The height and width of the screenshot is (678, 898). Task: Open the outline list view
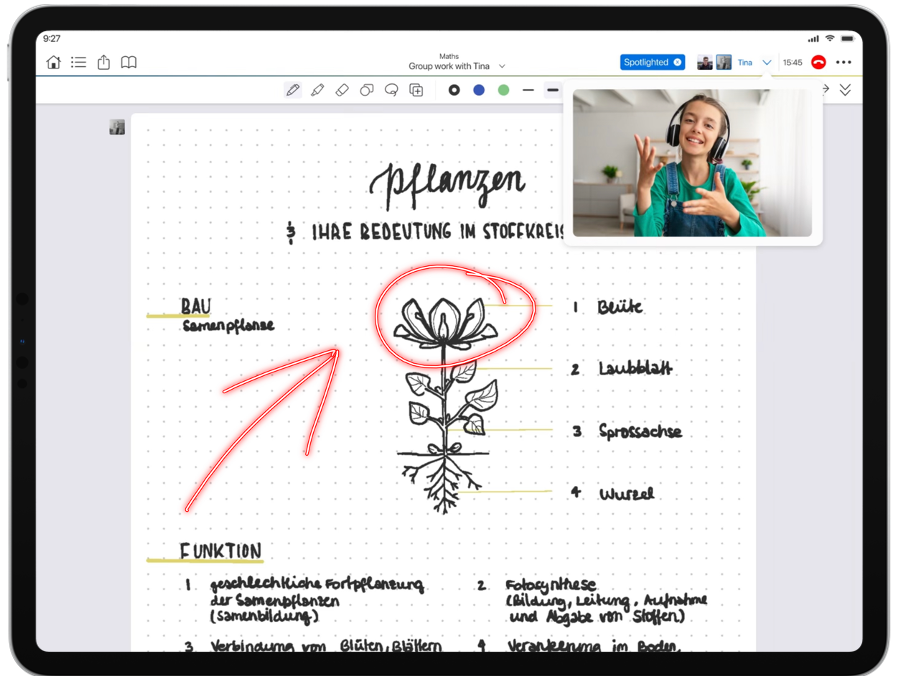tap(78, 62)
